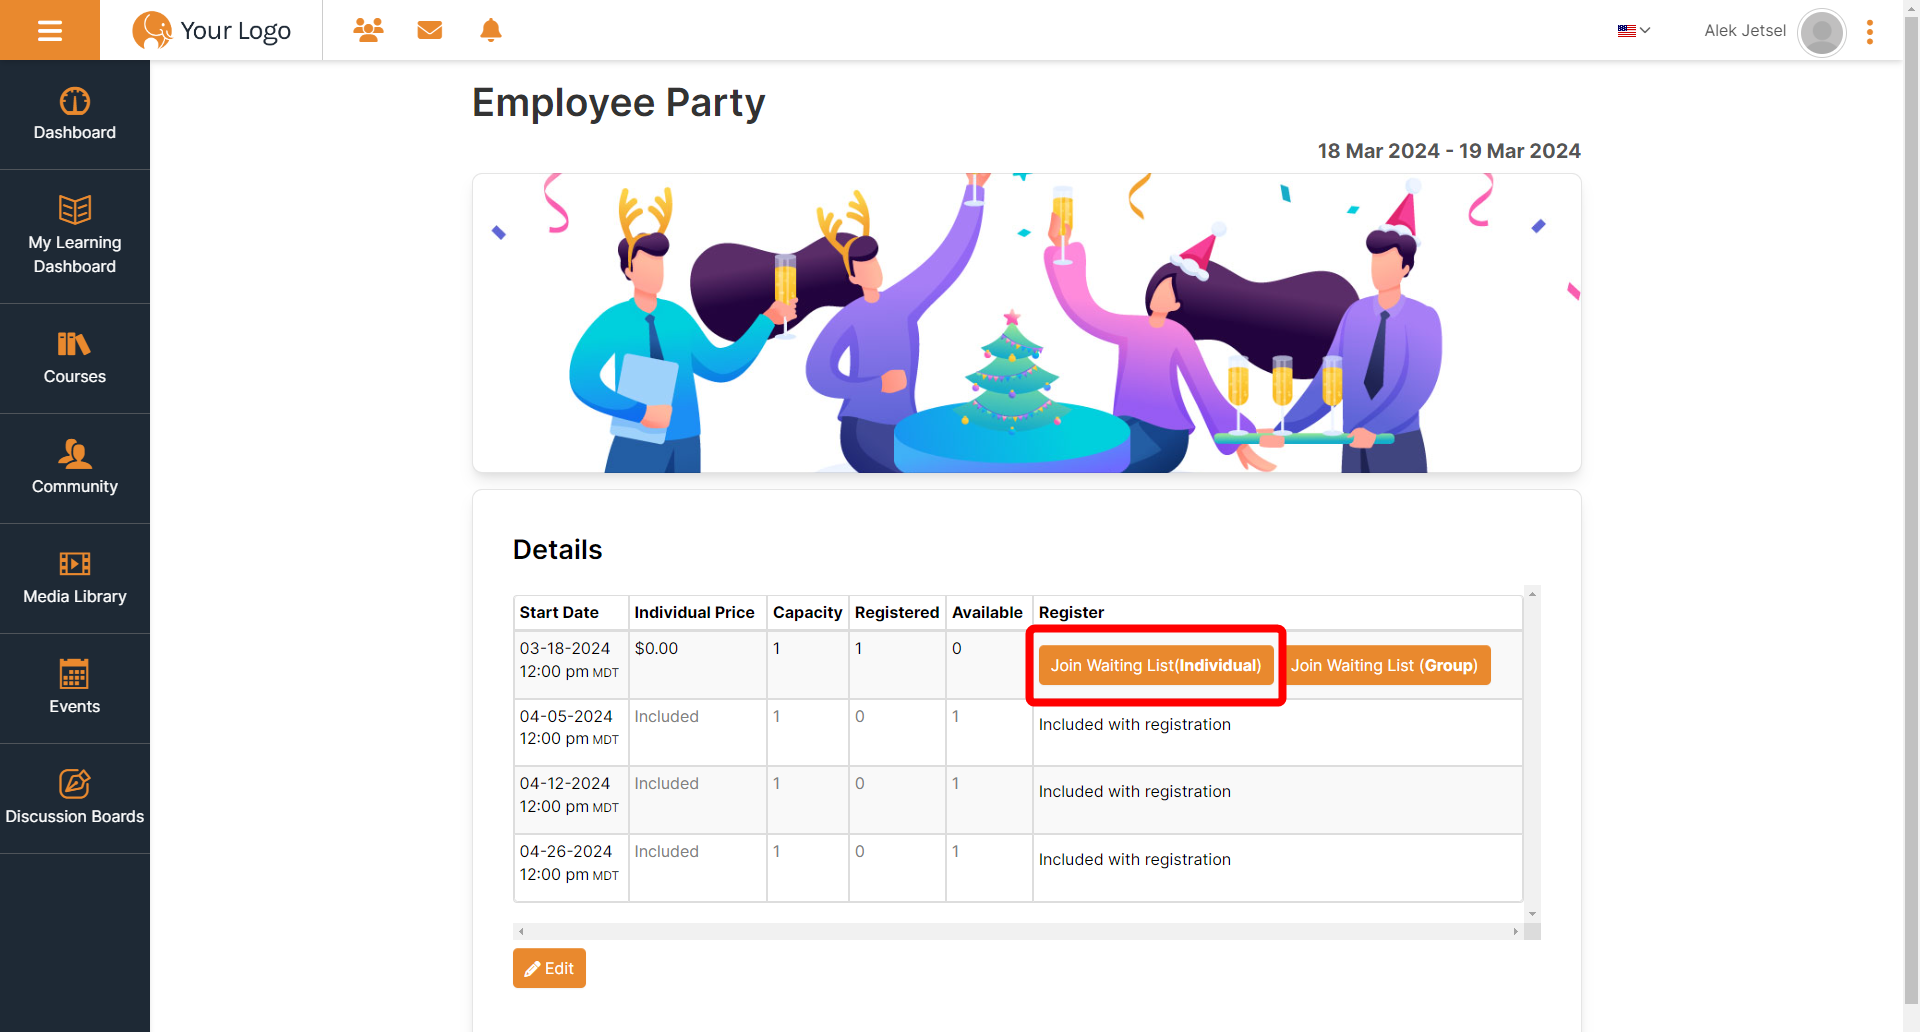Open the messages envelope icon
Image resolution: width=1920 pixels, height=1032 pixels.
click(429, 30)
